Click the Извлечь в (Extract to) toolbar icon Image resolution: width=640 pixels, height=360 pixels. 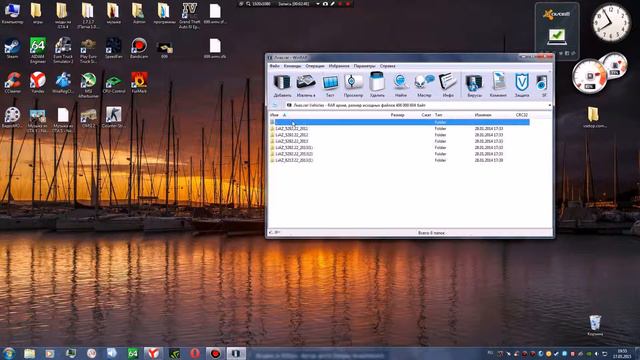(306, 85)
